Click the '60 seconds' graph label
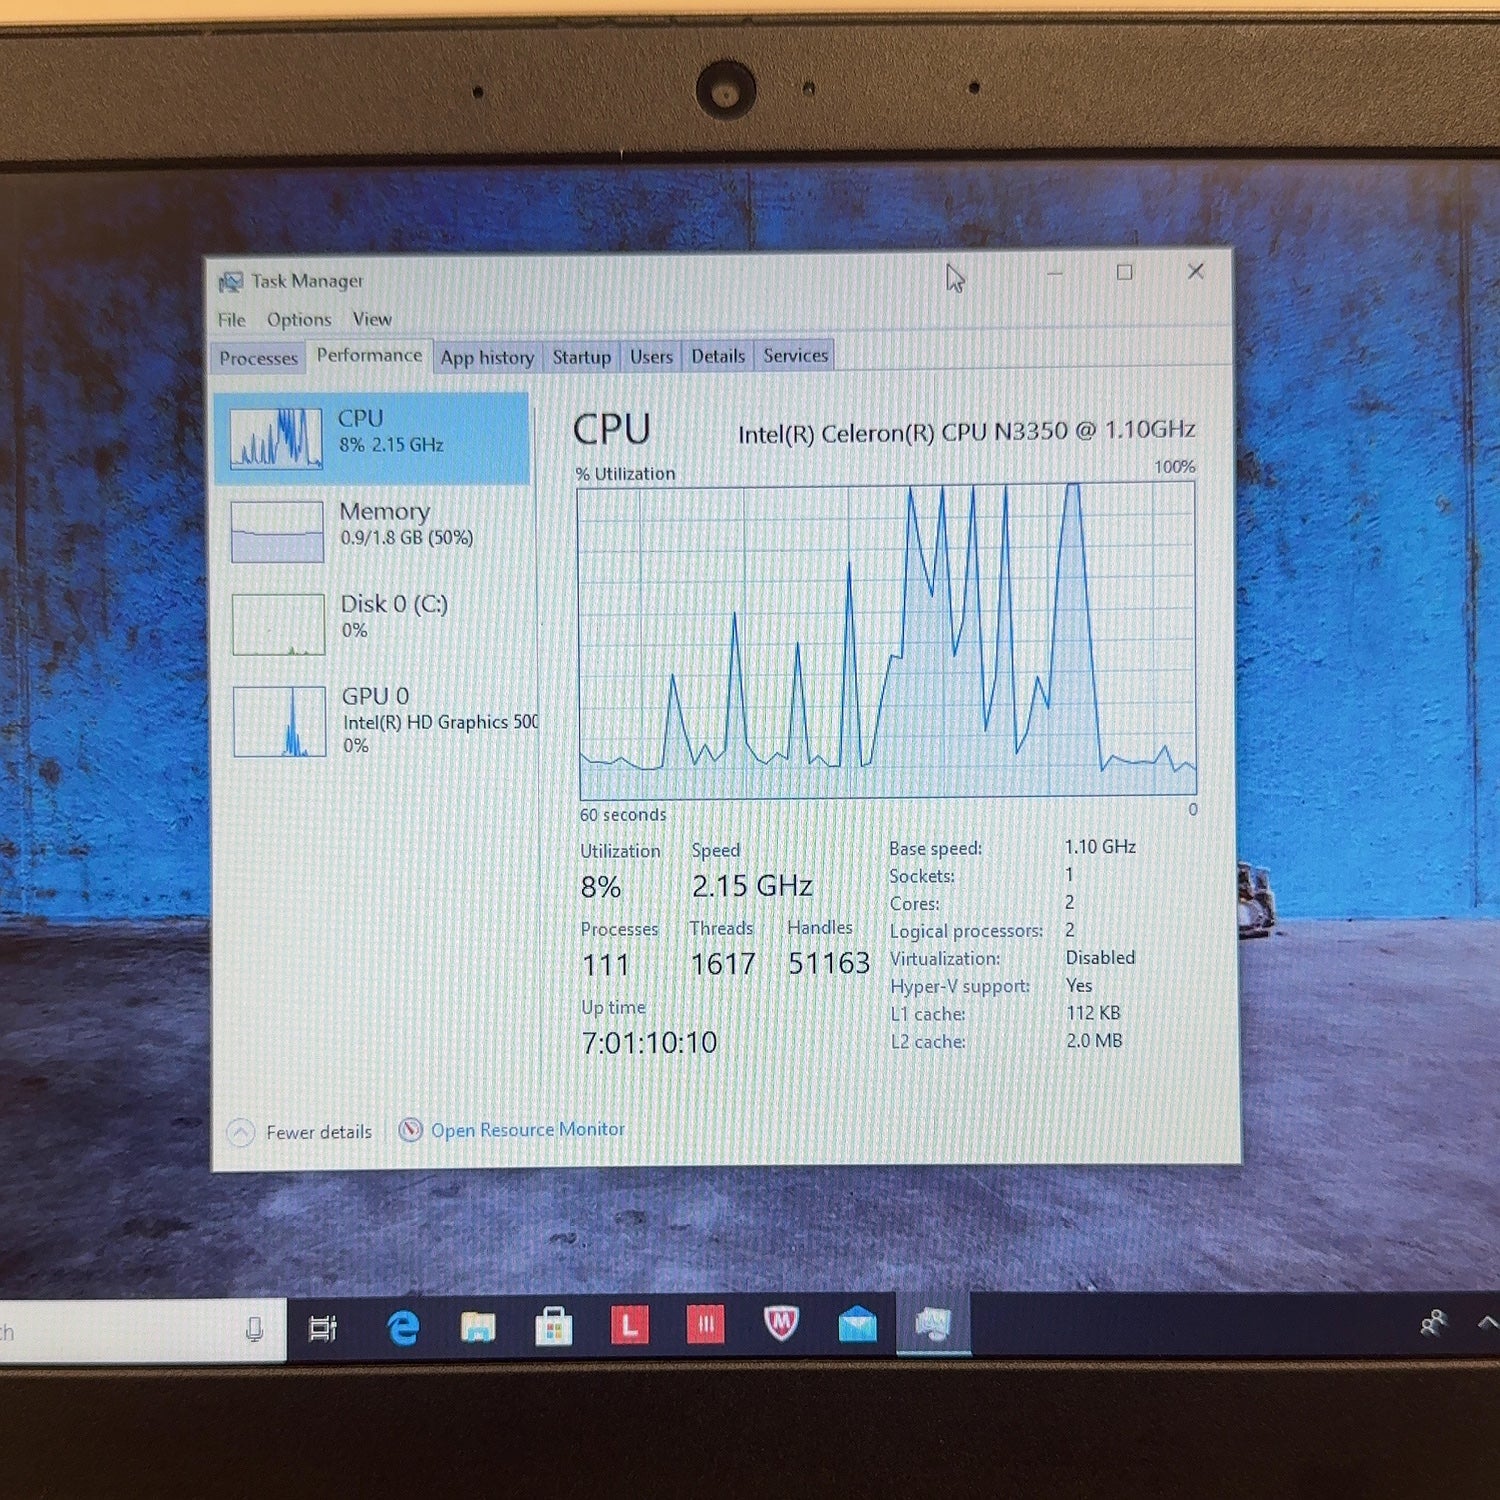The height and width of the screenshot is (1500, 1500). coord(623,815)
